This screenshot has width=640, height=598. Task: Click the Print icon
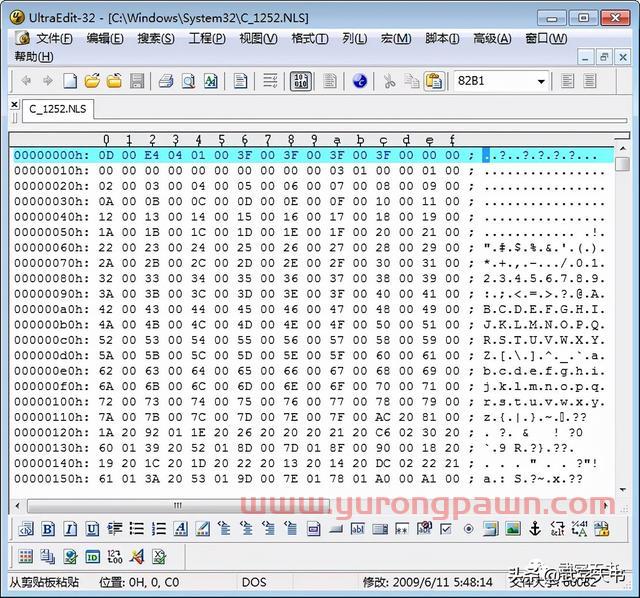coord(166,81)
